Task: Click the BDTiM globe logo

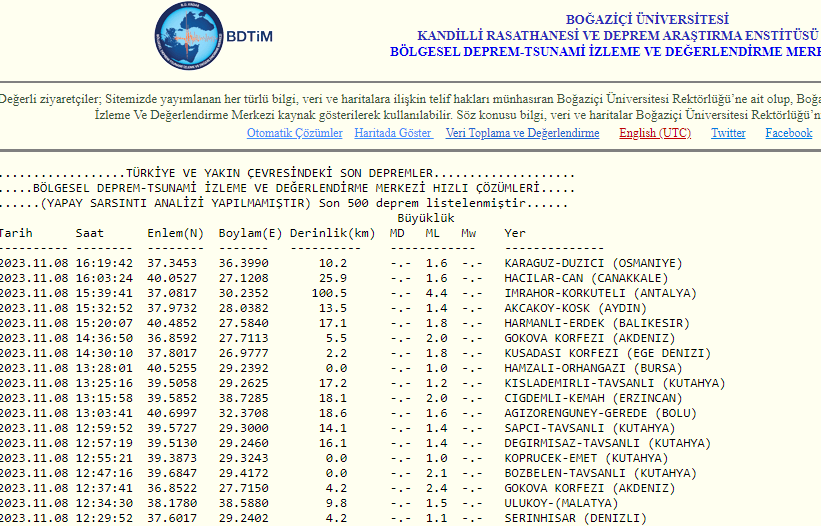Action: click(189, 36)
